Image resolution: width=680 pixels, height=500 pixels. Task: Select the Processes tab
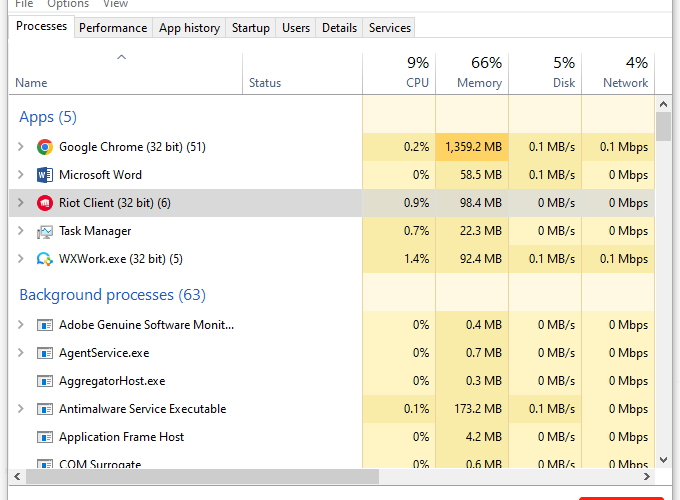tap(42, 26)
